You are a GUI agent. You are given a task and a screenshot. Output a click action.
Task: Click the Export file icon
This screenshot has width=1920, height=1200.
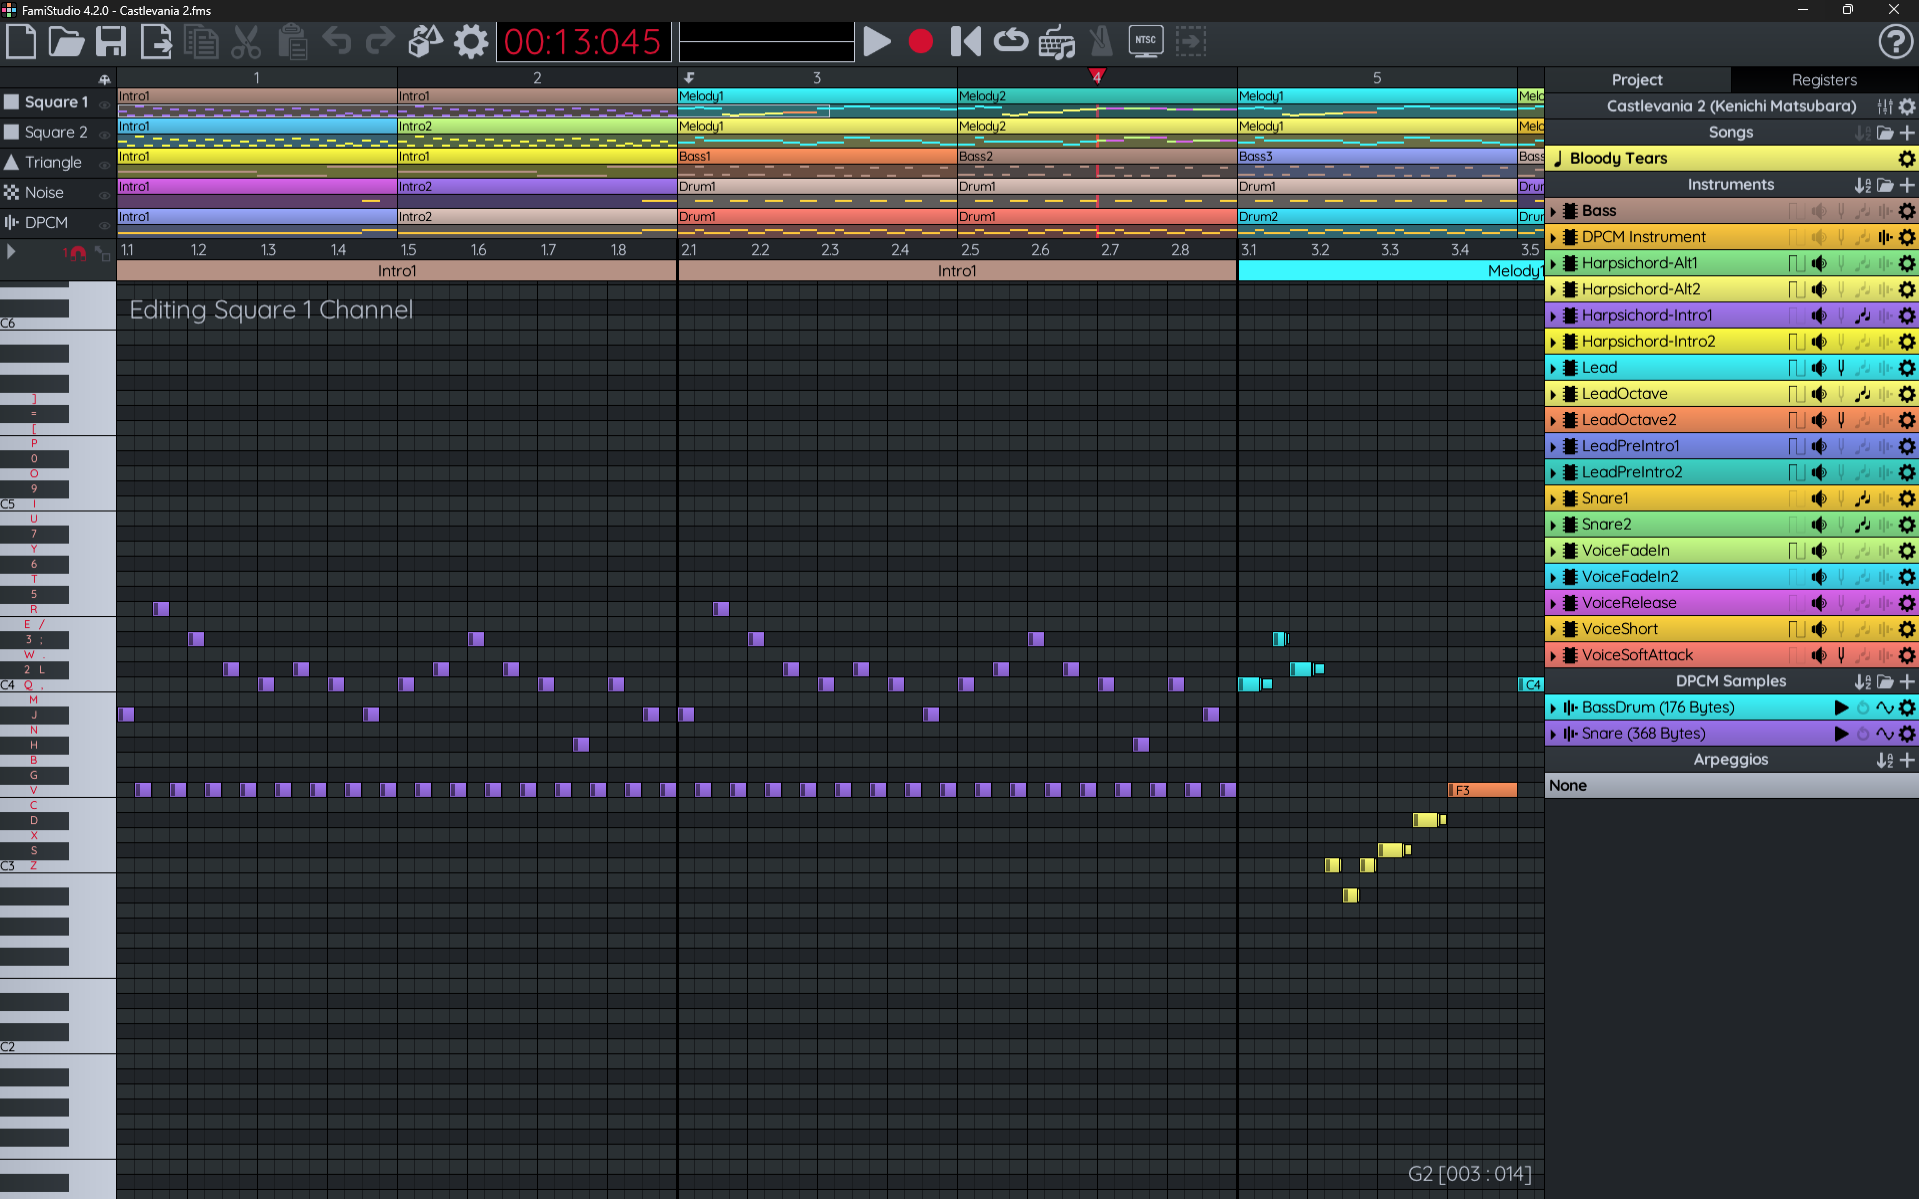tap(156, 42)
